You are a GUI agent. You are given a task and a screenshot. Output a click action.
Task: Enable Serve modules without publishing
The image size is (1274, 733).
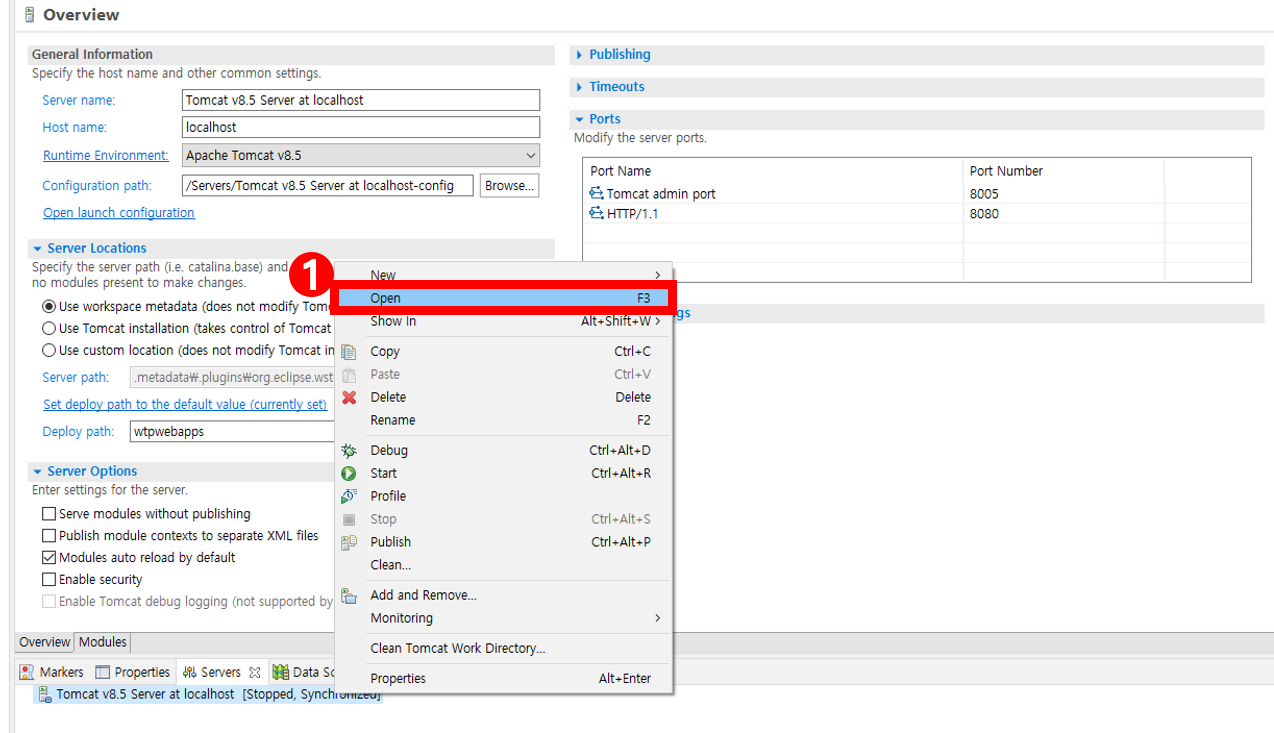click(49, 514)
